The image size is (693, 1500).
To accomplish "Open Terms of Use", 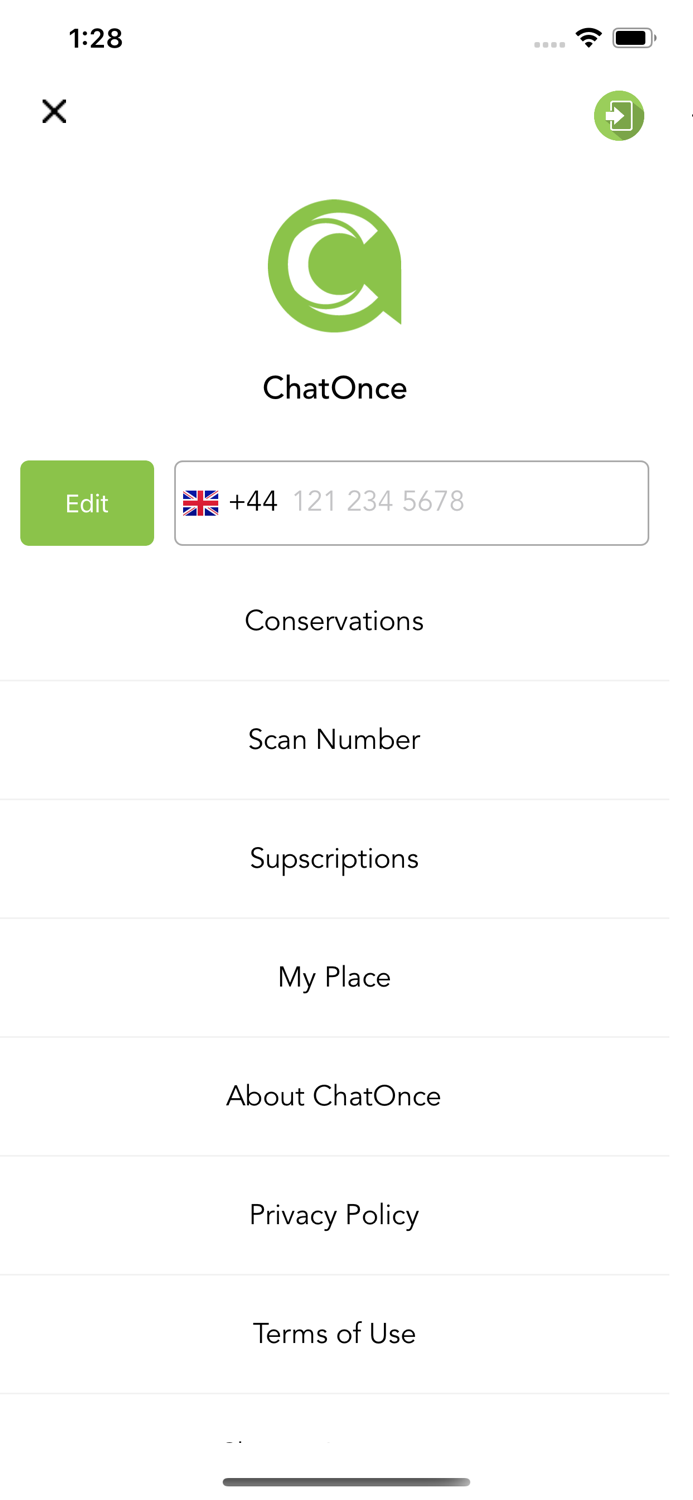I will point(334,1334).
